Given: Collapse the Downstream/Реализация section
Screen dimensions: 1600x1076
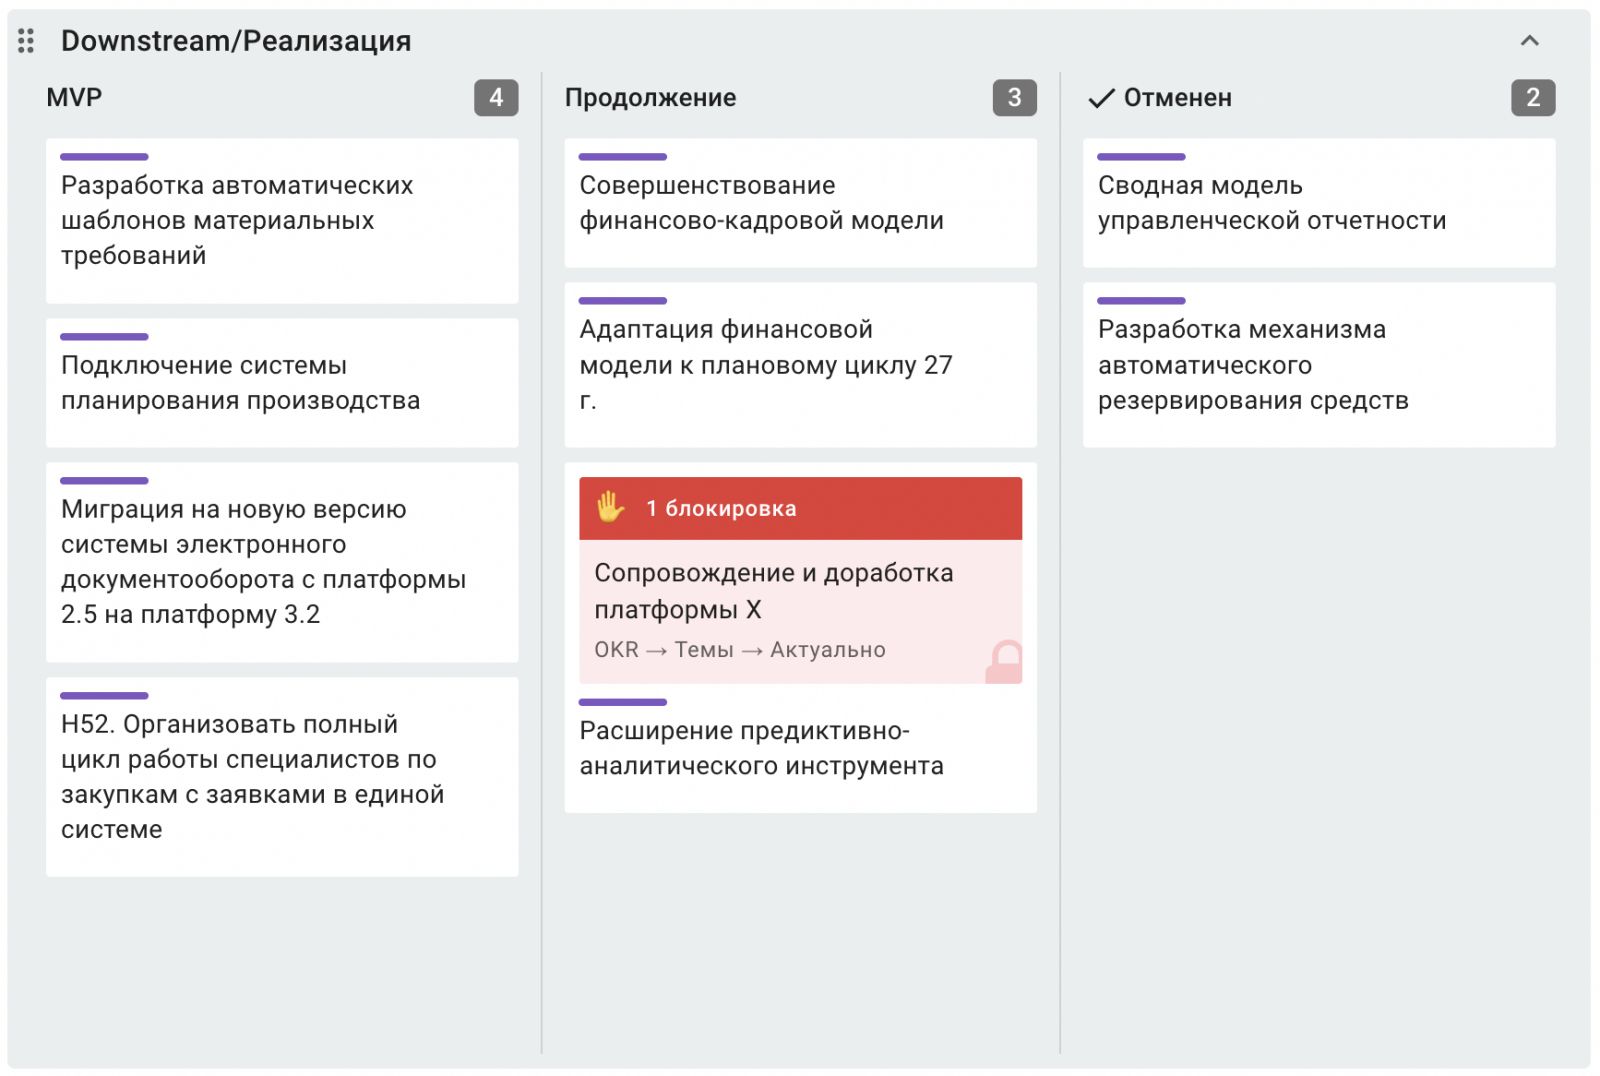Looking at the screenshot, I should click(x=1529, y=41).
